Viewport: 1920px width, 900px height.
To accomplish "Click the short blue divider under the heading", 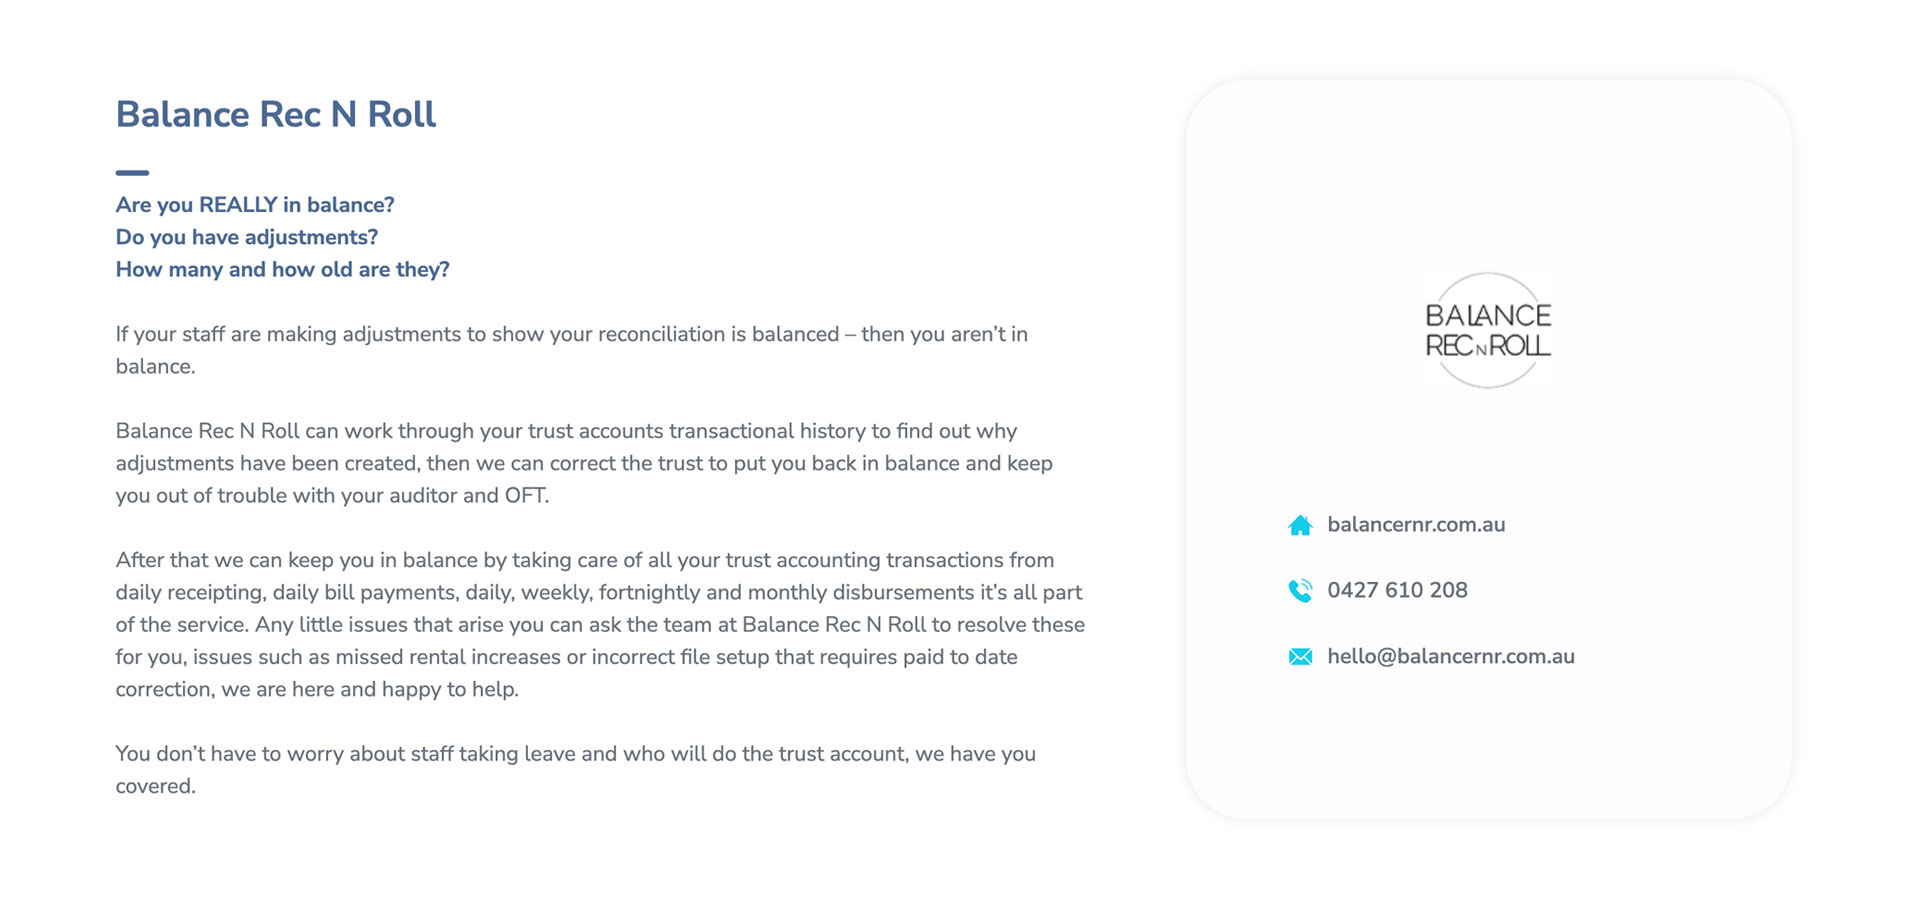I will (132, 173).
